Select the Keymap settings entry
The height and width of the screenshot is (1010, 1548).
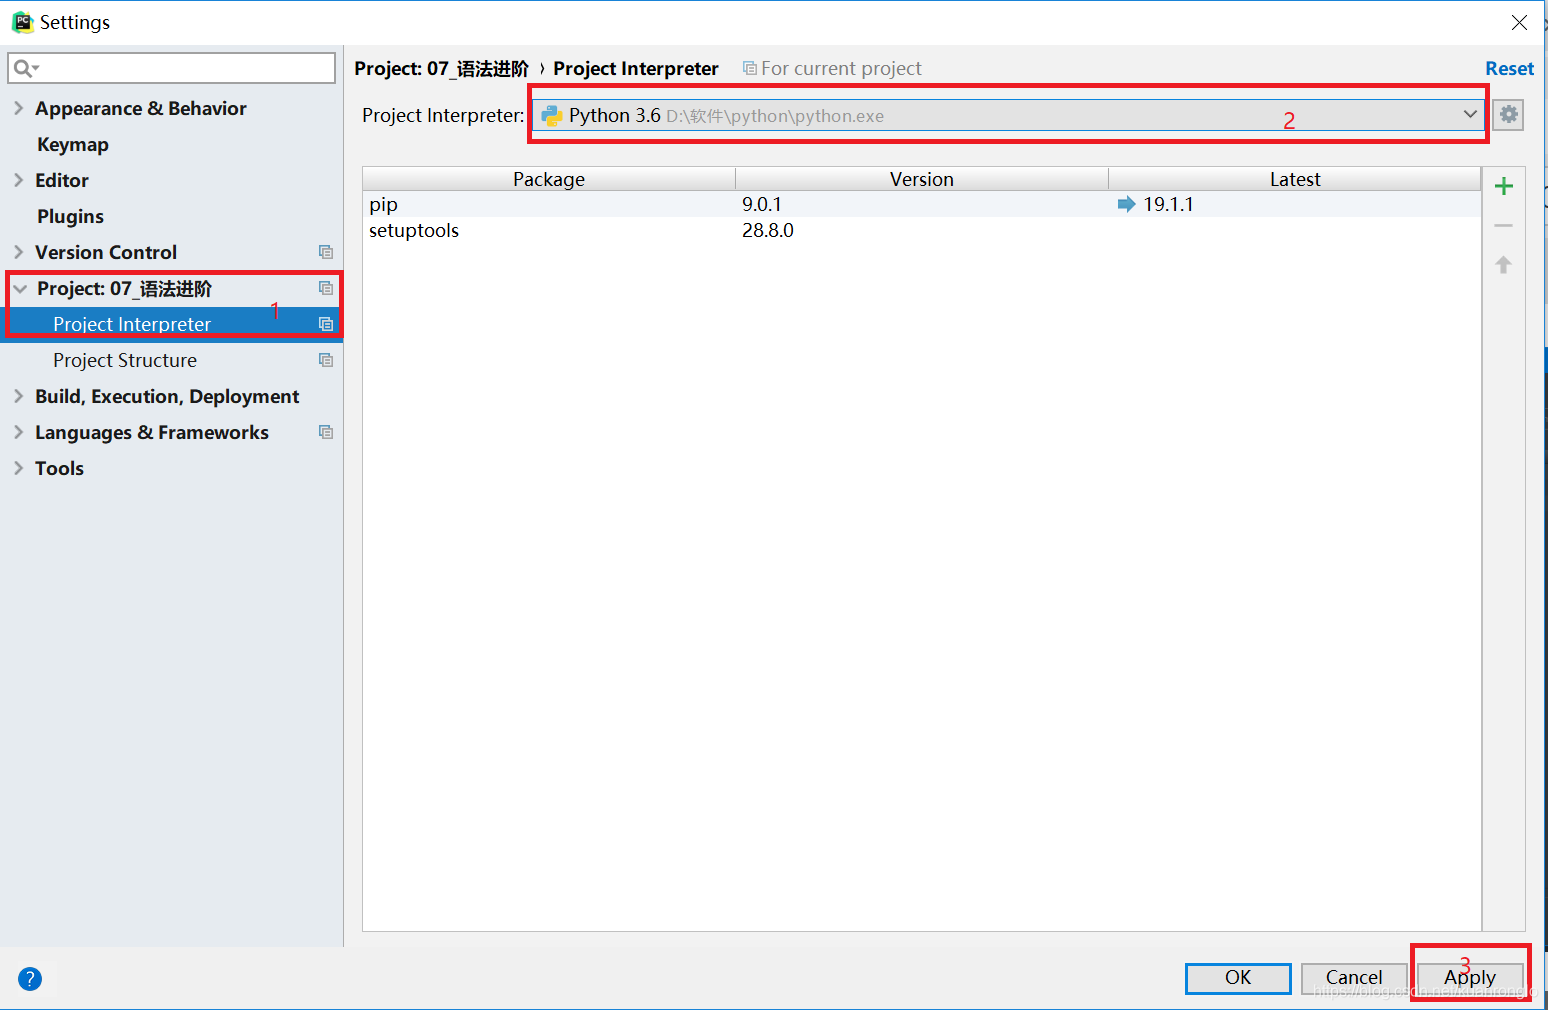pyautogui.click(x=72, y=144)
